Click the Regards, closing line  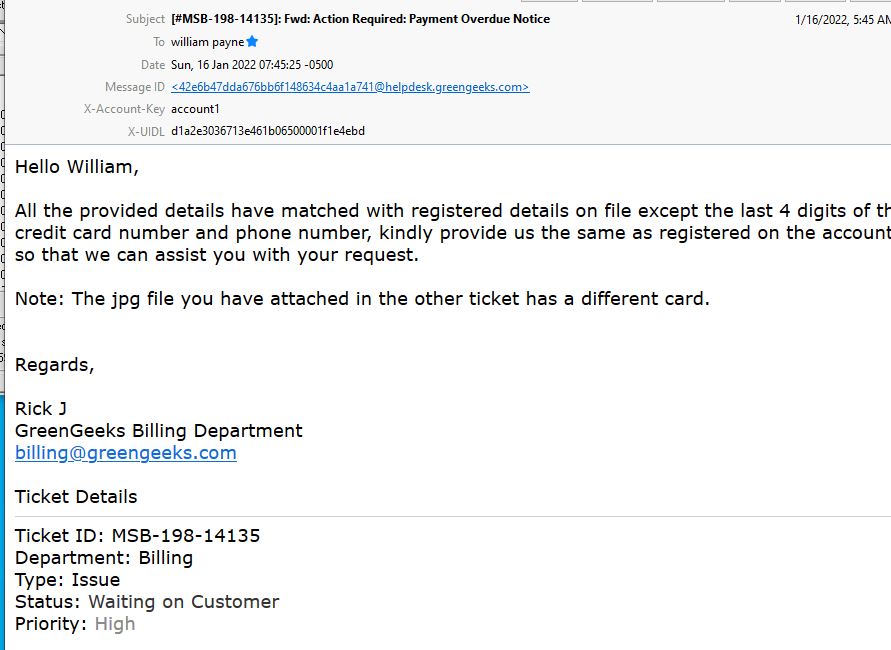coord(55,365)
